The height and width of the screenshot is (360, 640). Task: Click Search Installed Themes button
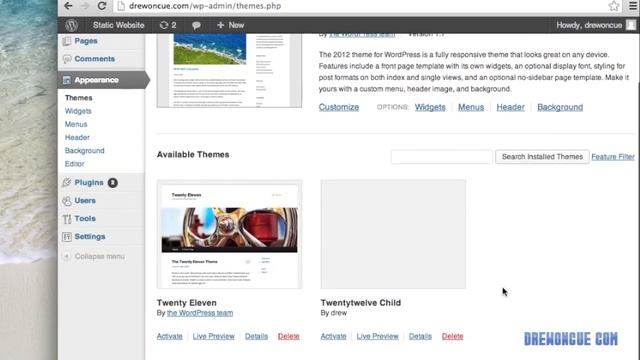coord(542,157)
